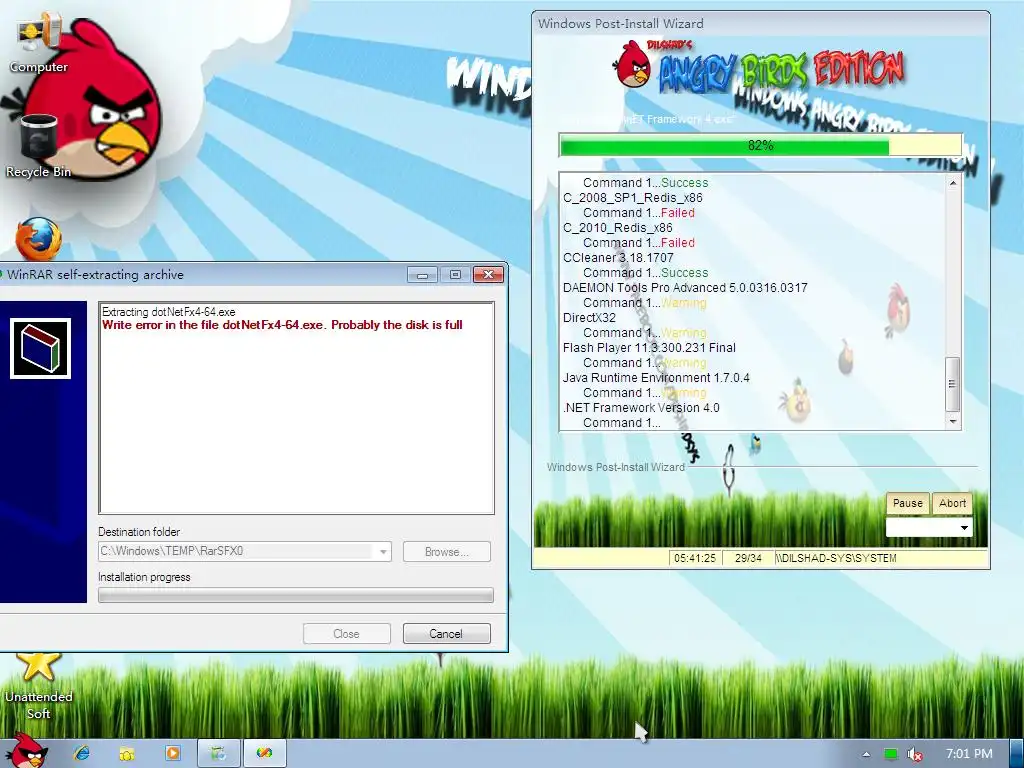
Task: Minimize the WinRAR self-extracting window
Action: [423, 275]
